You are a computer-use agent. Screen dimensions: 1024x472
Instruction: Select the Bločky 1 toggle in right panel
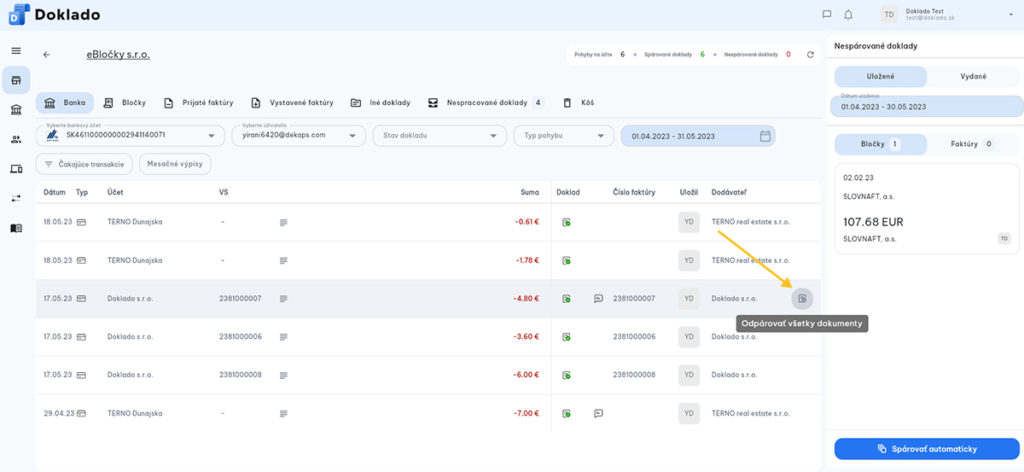coord(880,144)
